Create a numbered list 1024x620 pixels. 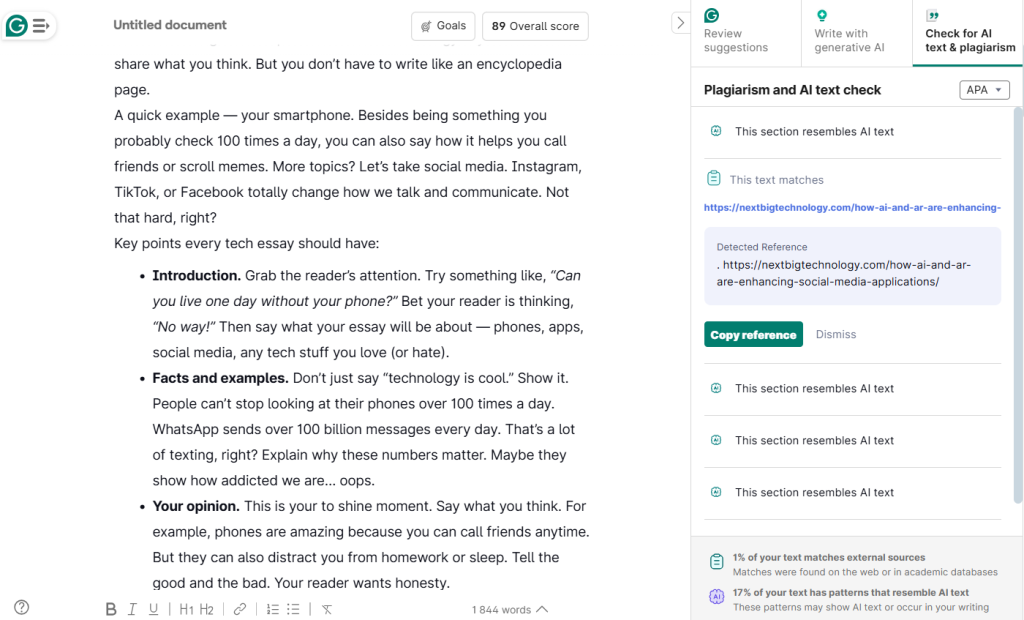point(271,608)
